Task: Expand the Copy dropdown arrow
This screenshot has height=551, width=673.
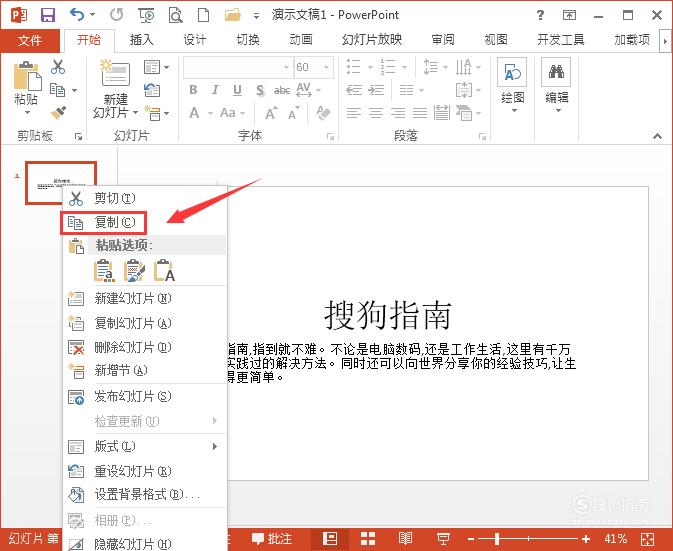Action: click(74, 90)
